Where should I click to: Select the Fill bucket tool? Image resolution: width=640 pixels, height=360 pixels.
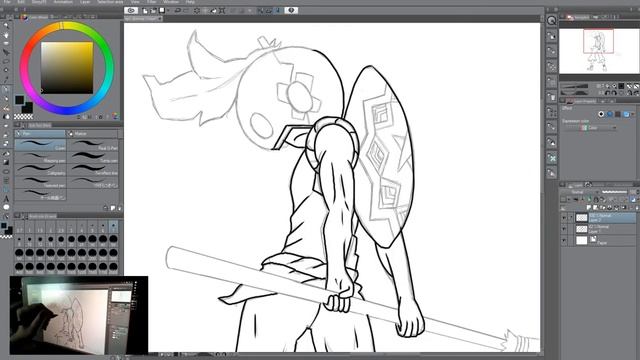pos(6,153)
